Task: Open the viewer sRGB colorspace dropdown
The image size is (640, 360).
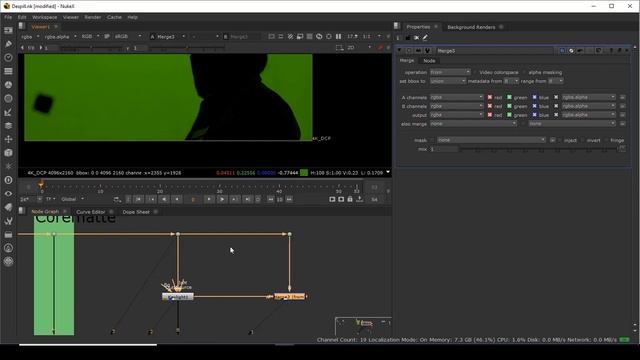Action: (x=128, y=36)
